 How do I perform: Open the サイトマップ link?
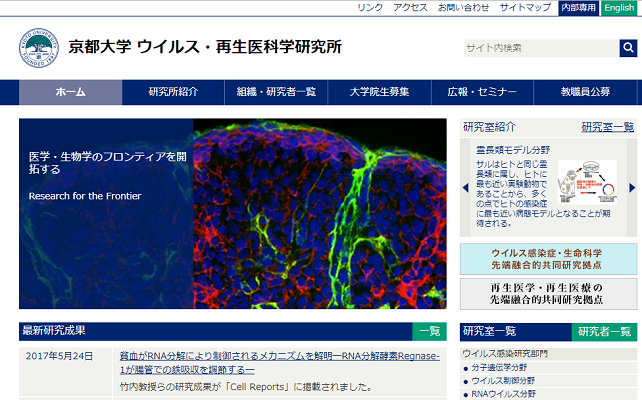525,7
